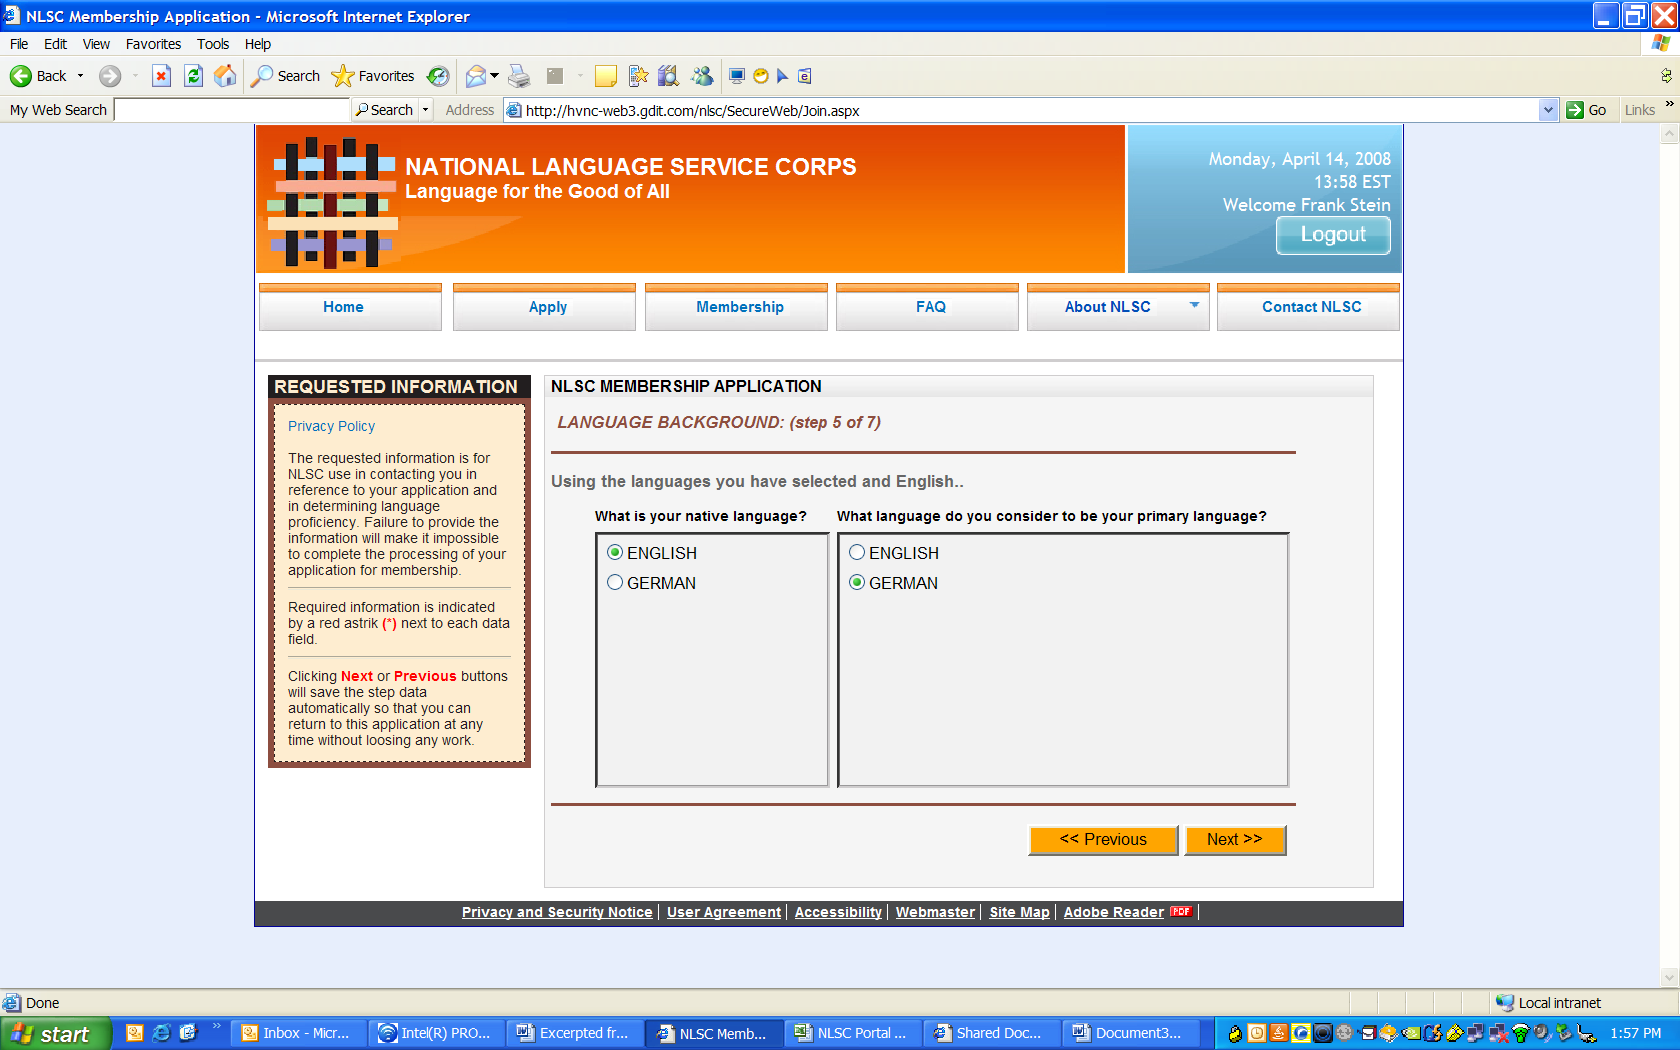This screenshot has height=1050, width=1680.
Task: Click the Local intranet zone icon
Action: click(1505, 1003)
